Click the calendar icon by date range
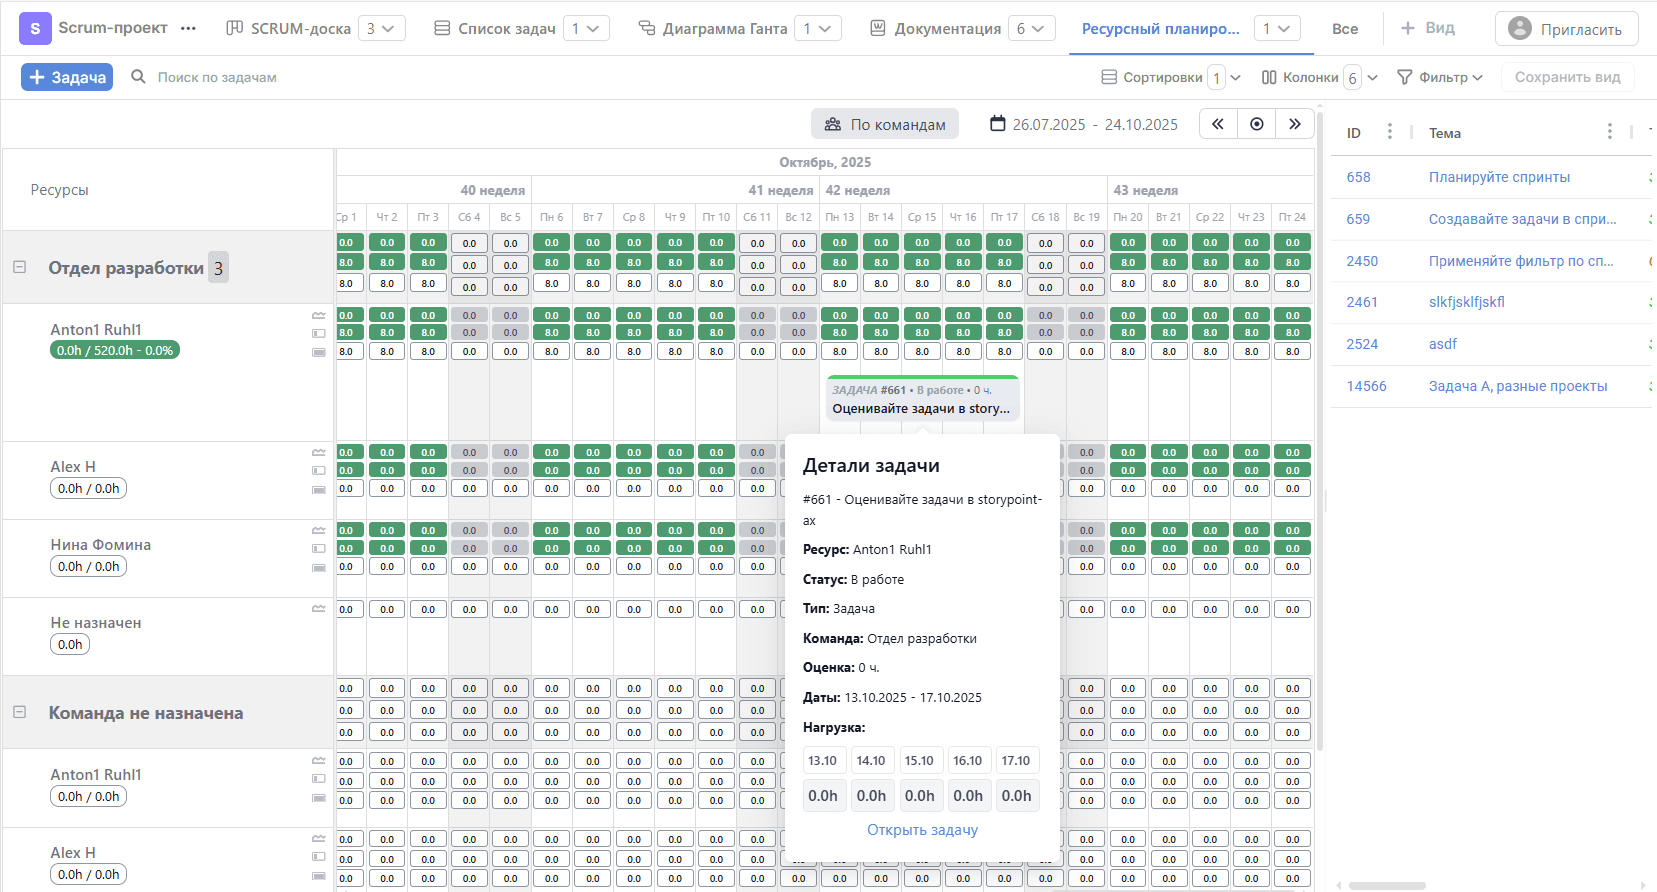 tap(997, 124)
